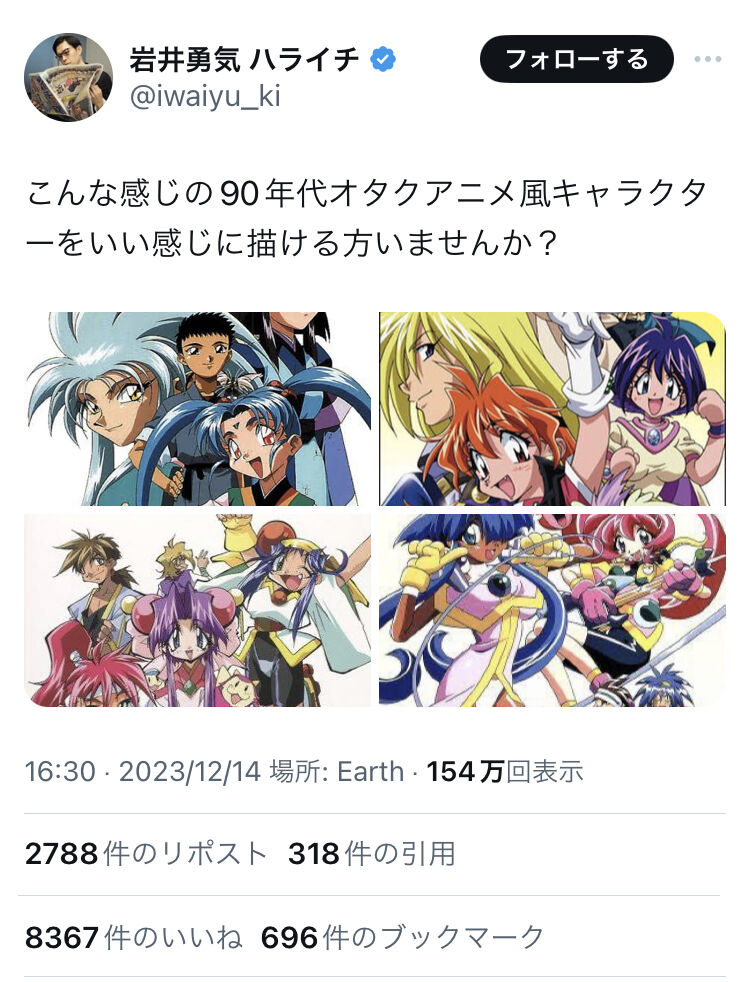The height and width of the screenshot is (982, 750).
Task: Follow the account with フォローする button
Action: (577, 59)
